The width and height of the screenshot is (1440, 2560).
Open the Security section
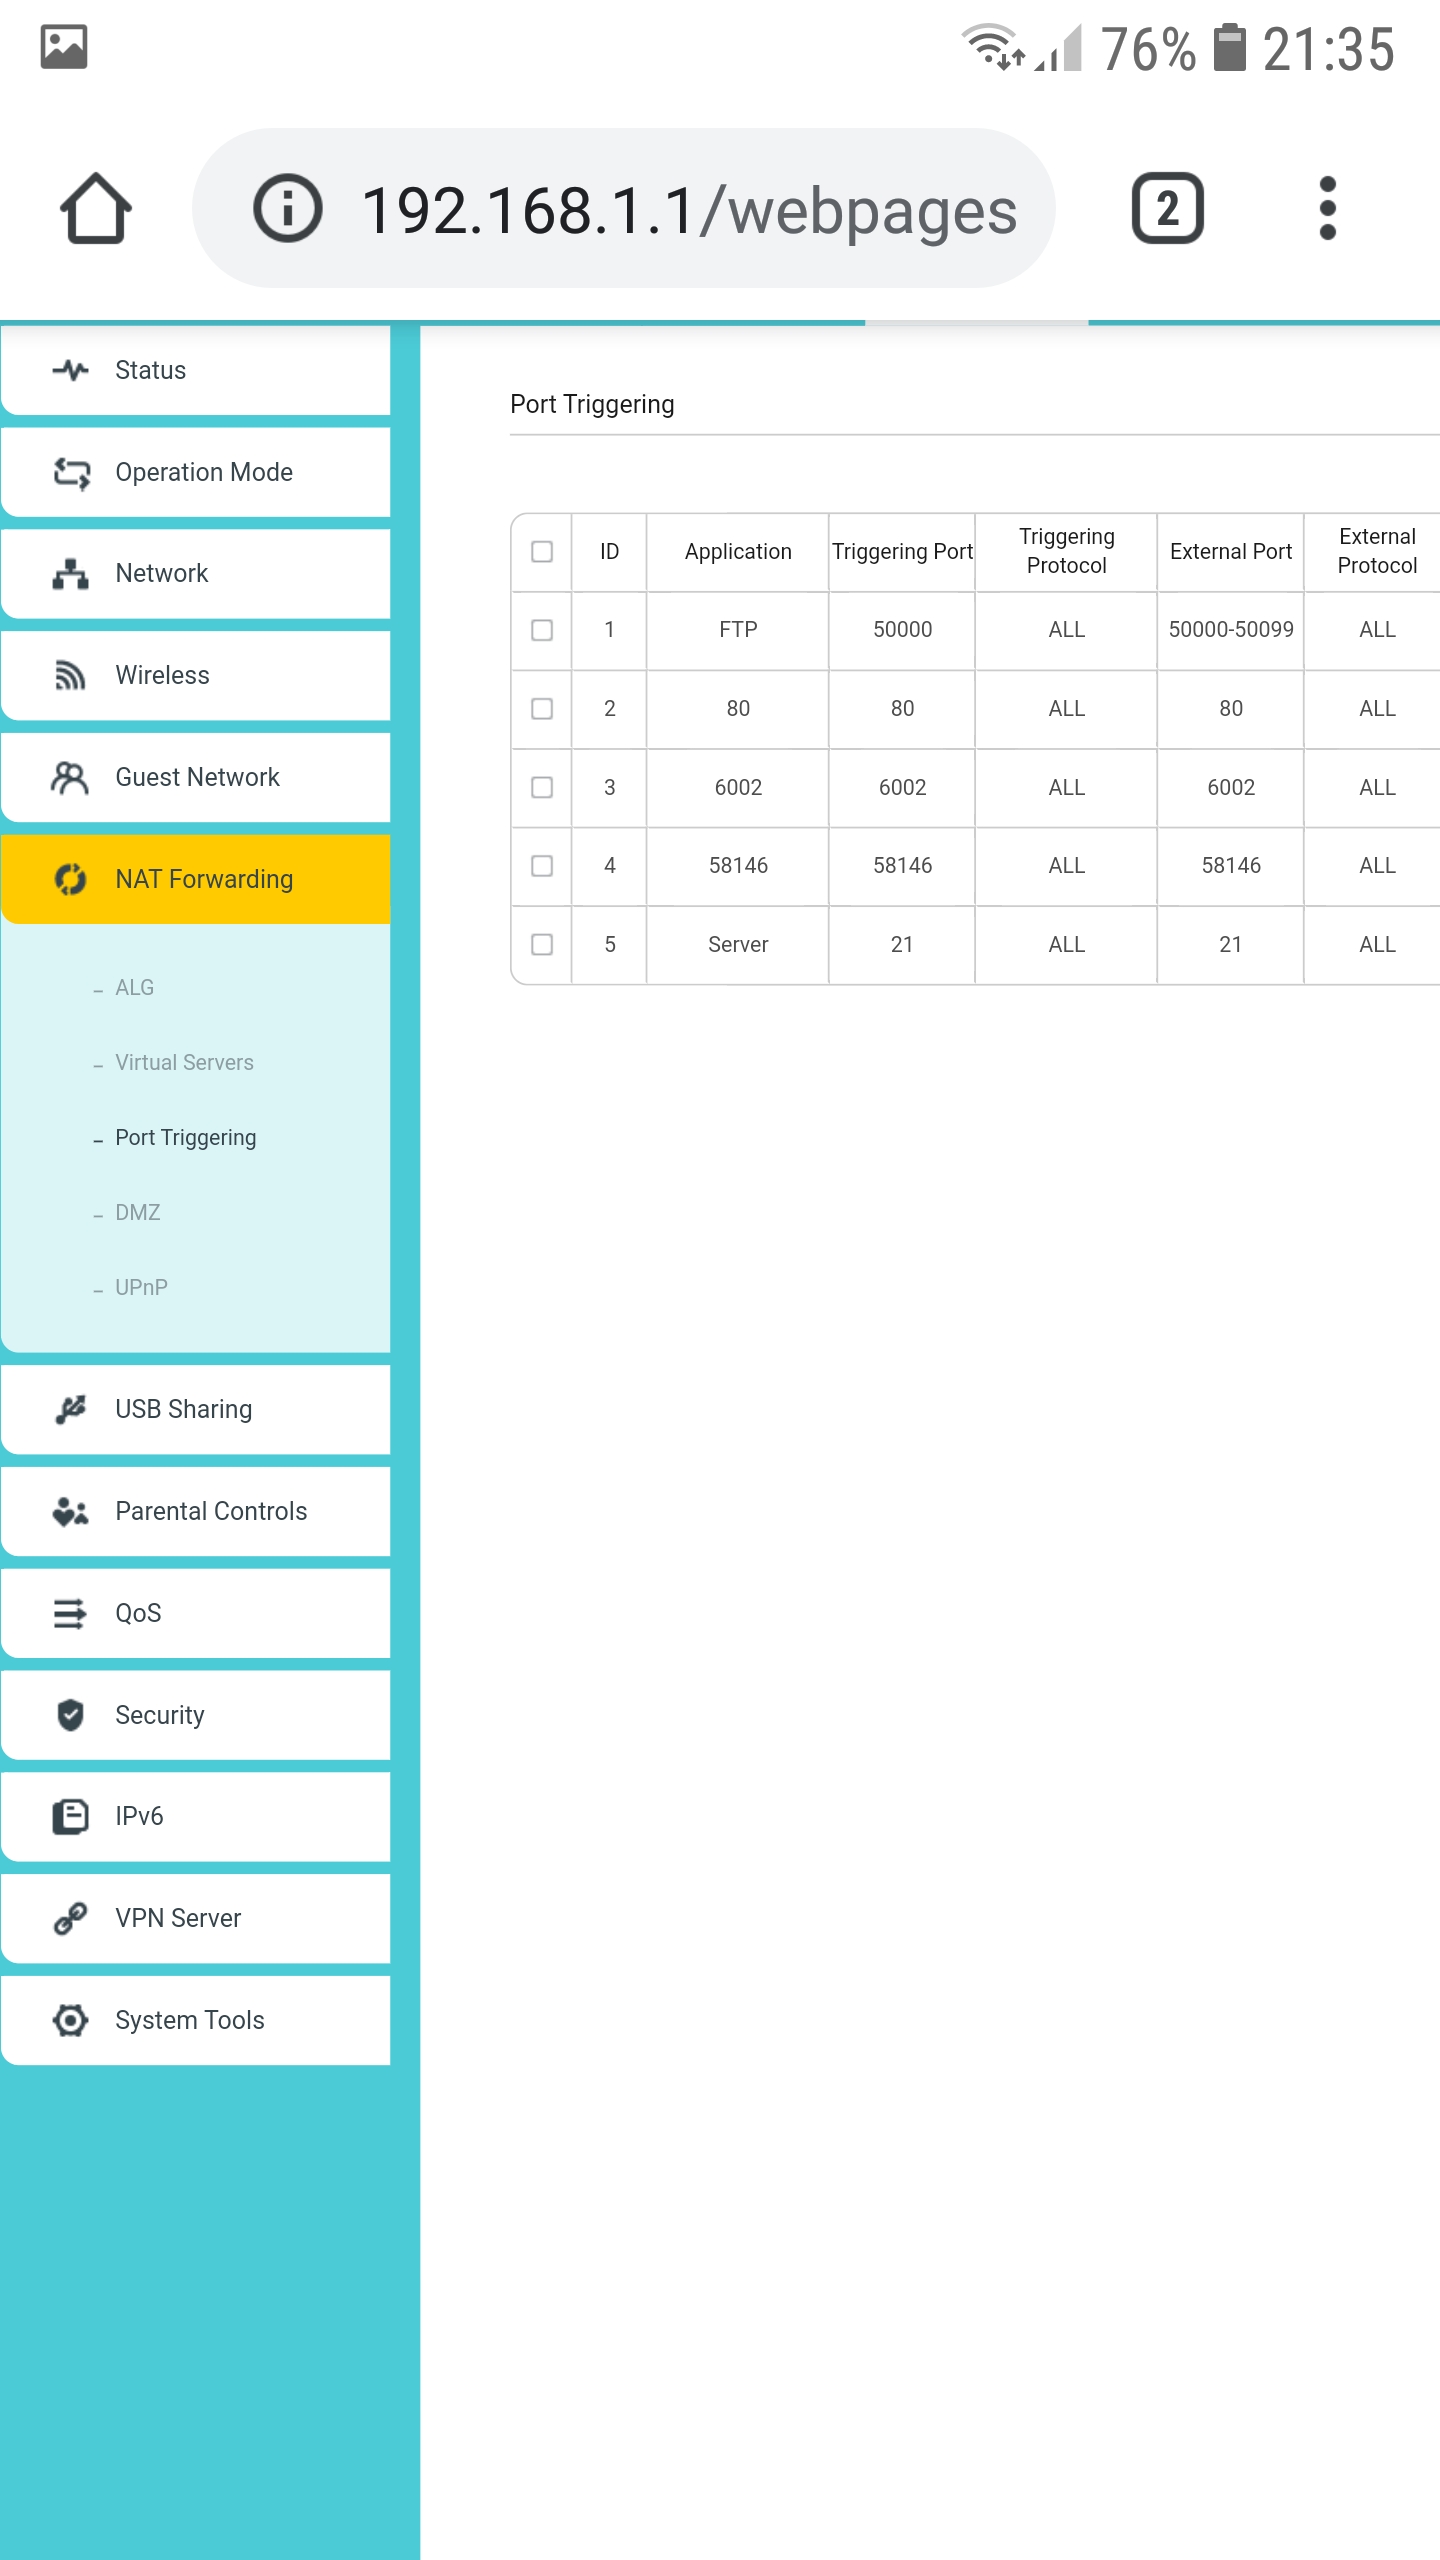pyautogui.click(x=196, y=1715)
